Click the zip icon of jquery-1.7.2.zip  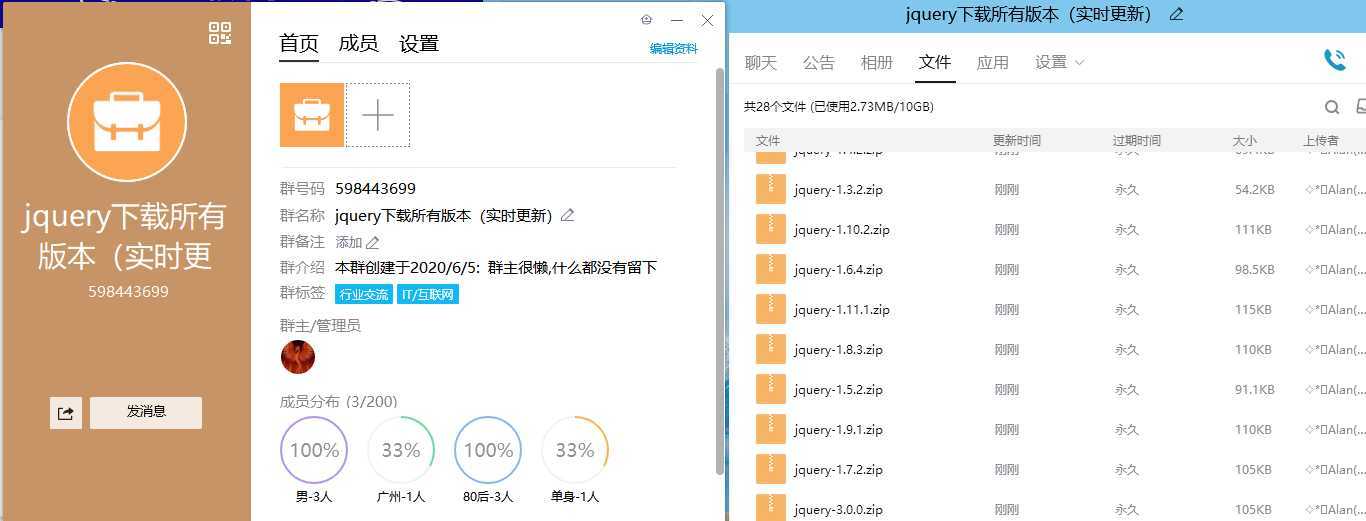point(771,469)
